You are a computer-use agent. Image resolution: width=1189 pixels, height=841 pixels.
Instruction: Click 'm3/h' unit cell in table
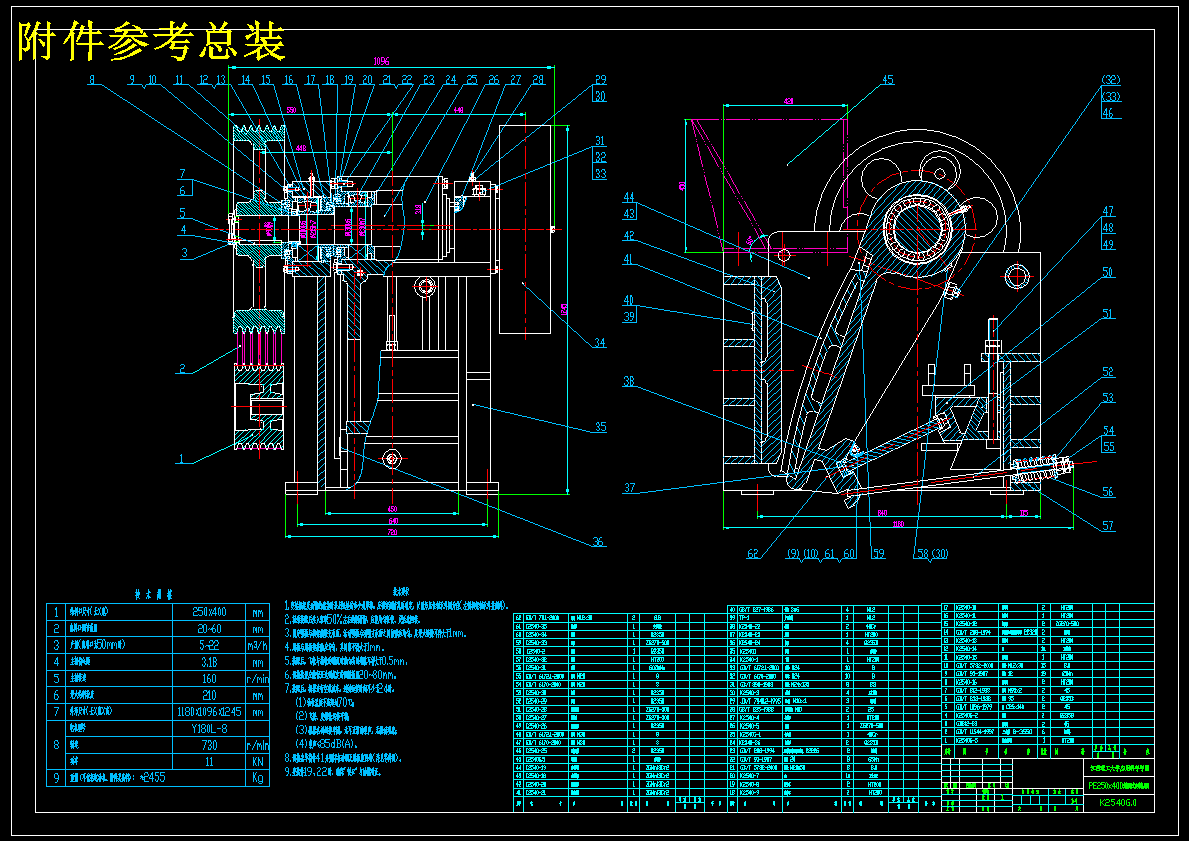coord(259,645)
